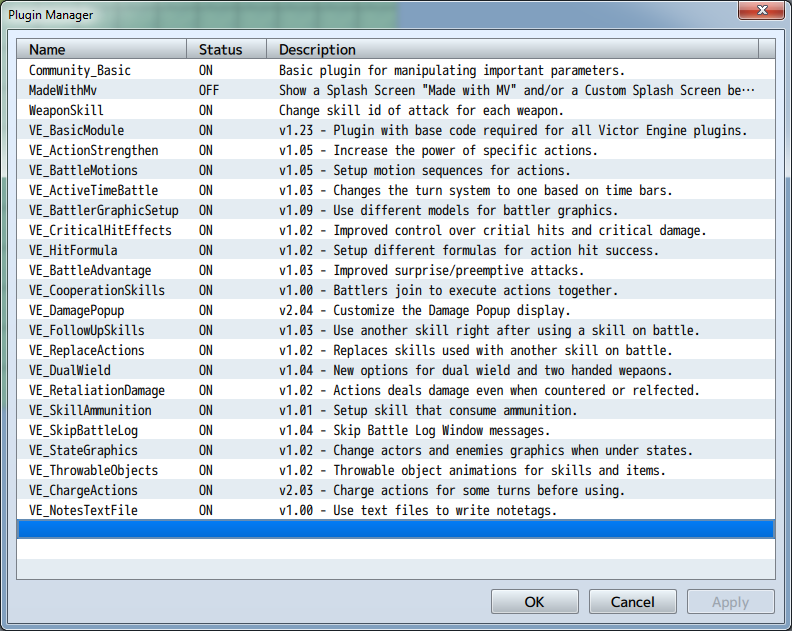Click 'Charge actions for some turns' description
Image resolution: width=792 pixels, height=631 pixels.
452,491
